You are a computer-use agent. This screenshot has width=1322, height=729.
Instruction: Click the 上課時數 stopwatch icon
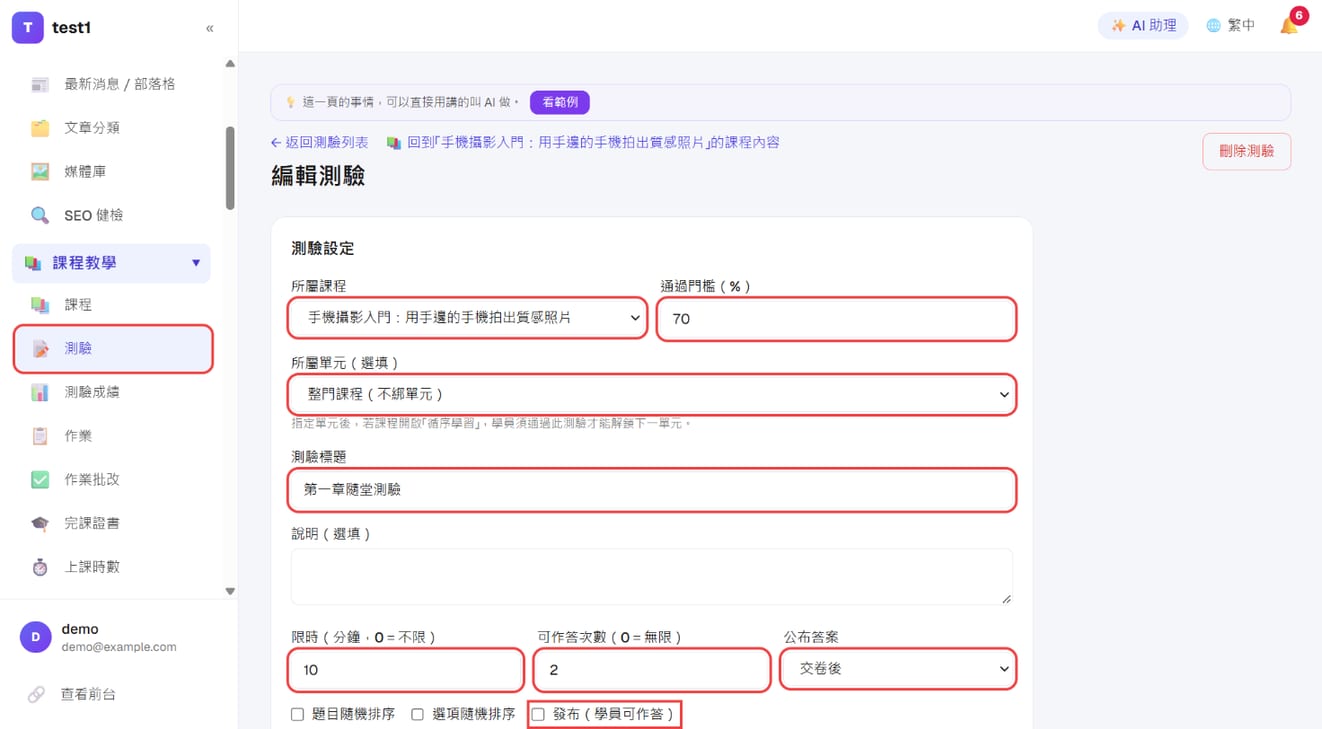click(40, 567)
